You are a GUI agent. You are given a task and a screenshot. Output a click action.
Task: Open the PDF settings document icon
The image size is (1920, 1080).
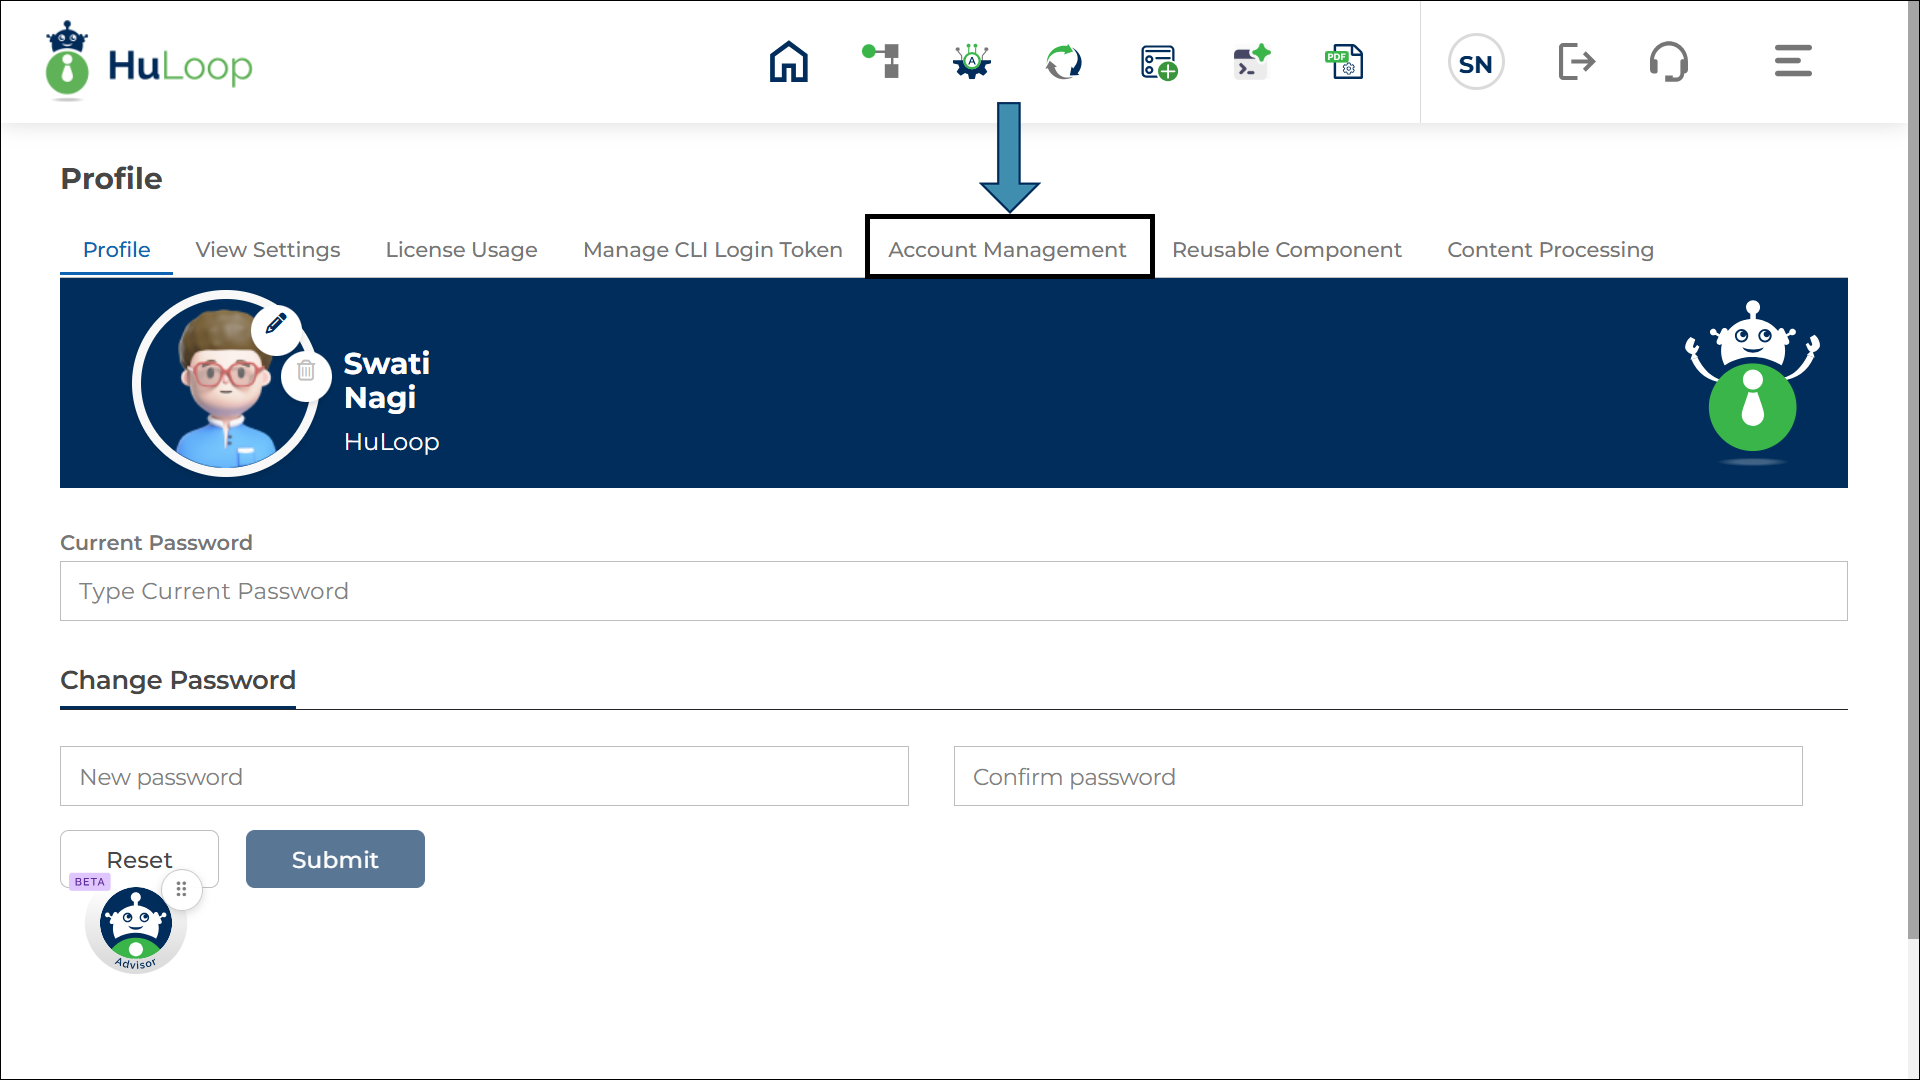pos(1344,62)
